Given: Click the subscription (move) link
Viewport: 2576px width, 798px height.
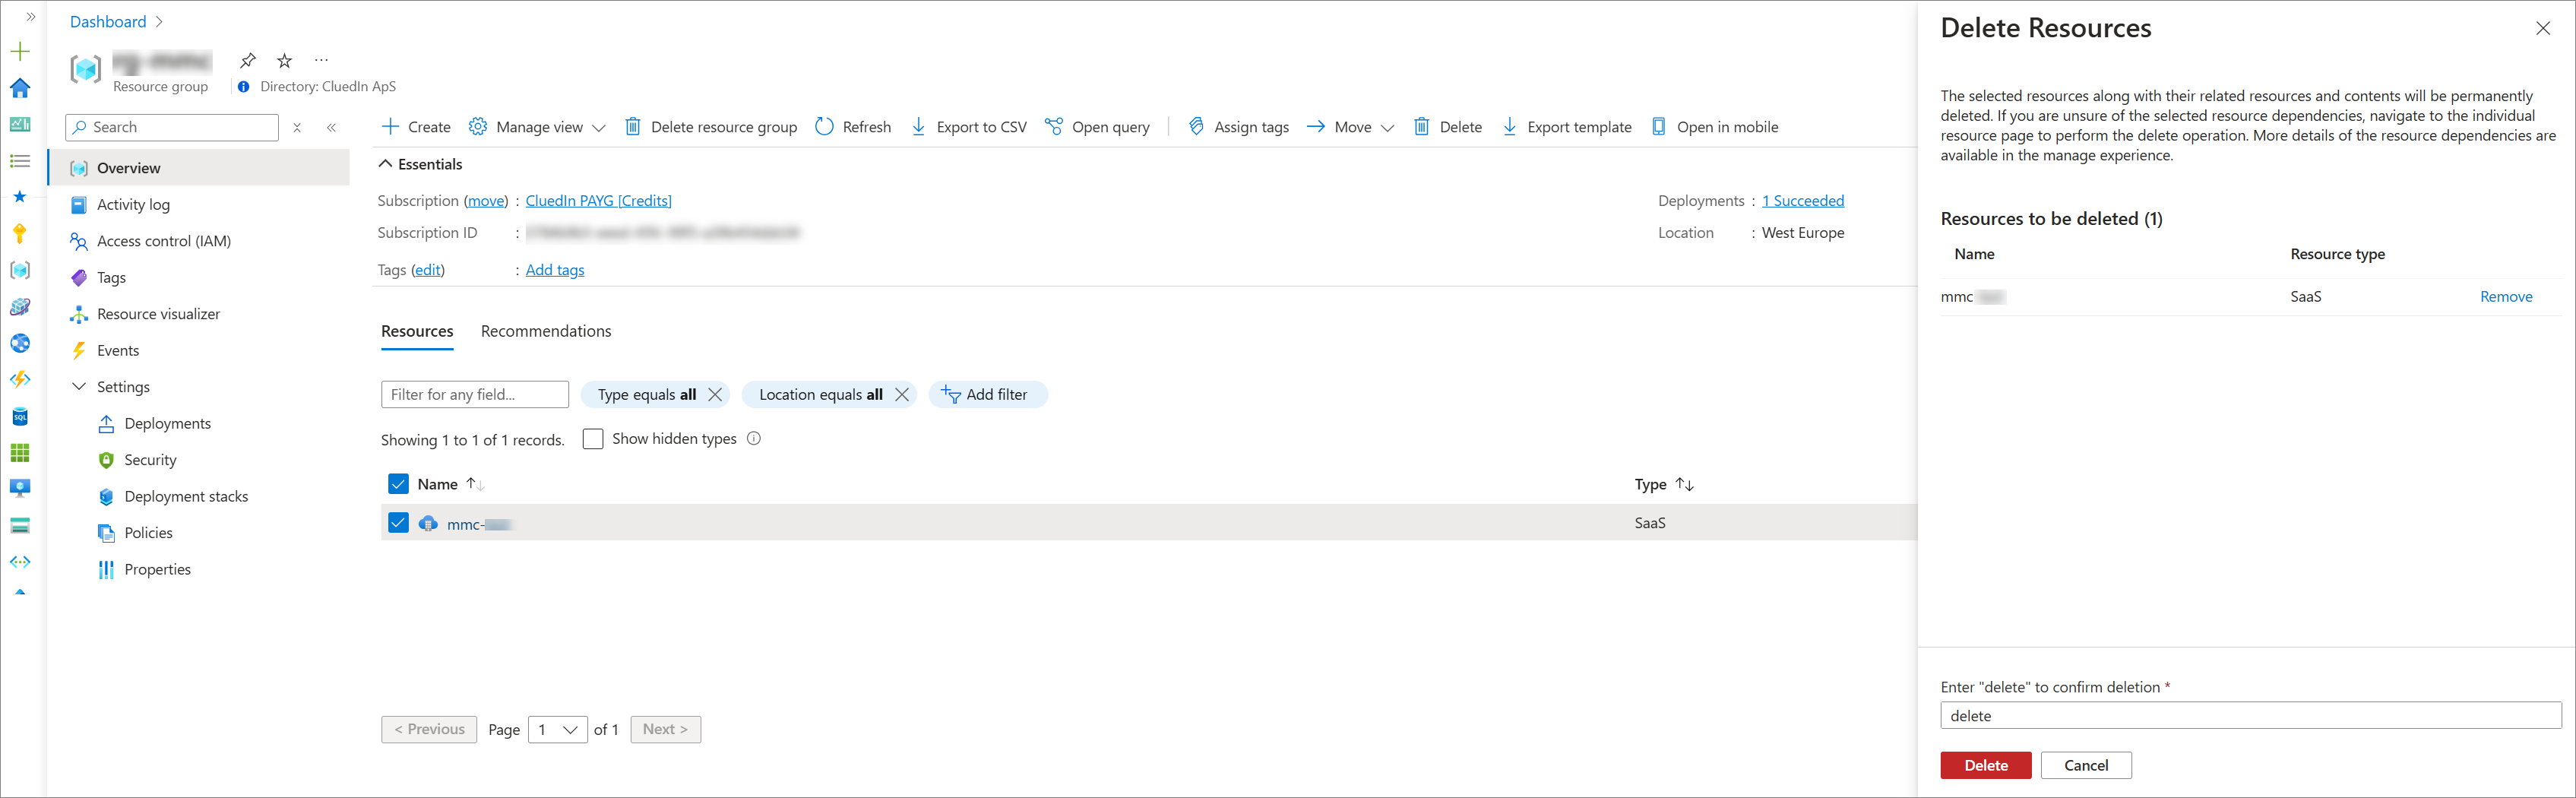Looking at the screenshot, I should pos(487,201).
